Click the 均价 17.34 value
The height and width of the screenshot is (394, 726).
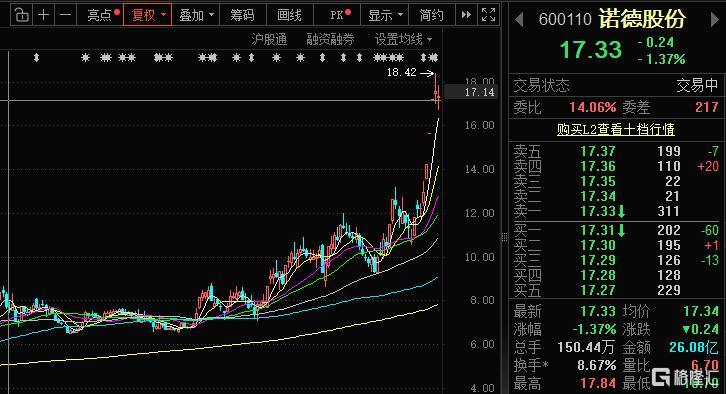pyautogui.click(x=701, y=311)
